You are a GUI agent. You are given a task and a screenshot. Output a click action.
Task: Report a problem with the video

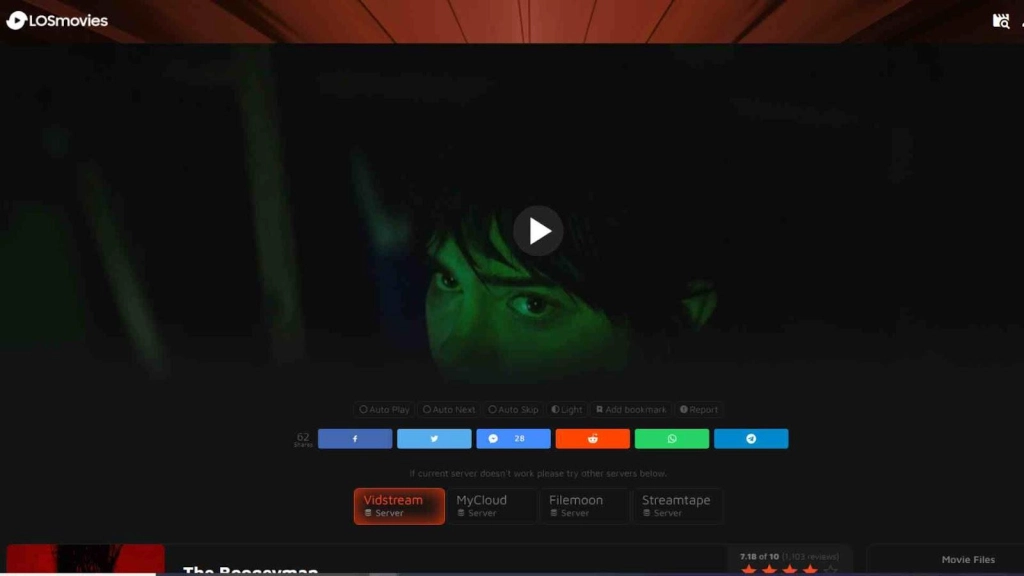698,409
